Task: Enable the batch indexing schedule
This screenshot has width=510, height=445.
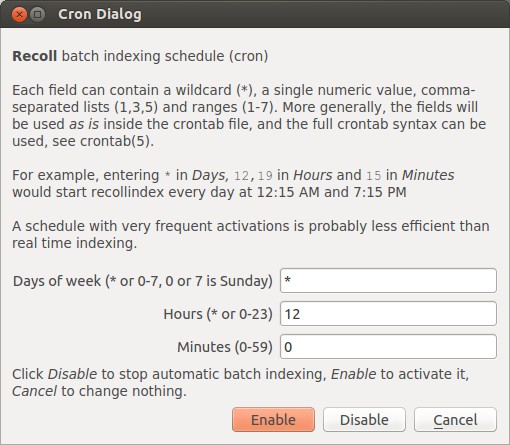Action: coord(273,420)
